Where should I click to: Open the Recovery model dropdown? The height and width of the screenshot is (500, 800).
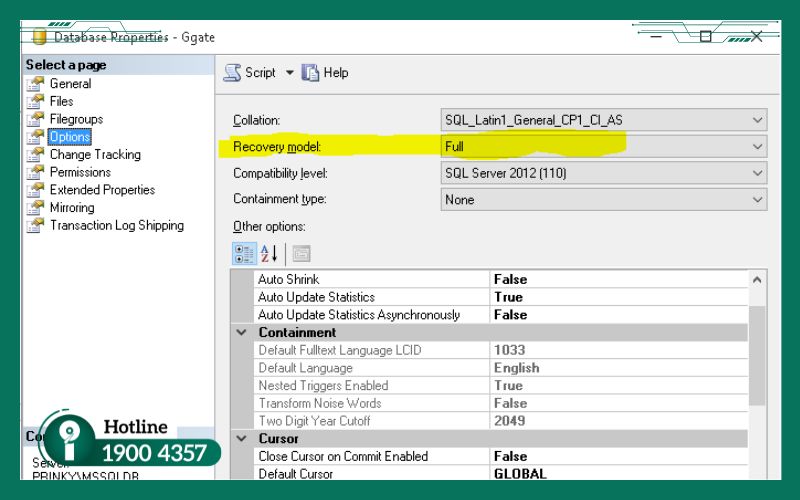(x=757, y=147)
